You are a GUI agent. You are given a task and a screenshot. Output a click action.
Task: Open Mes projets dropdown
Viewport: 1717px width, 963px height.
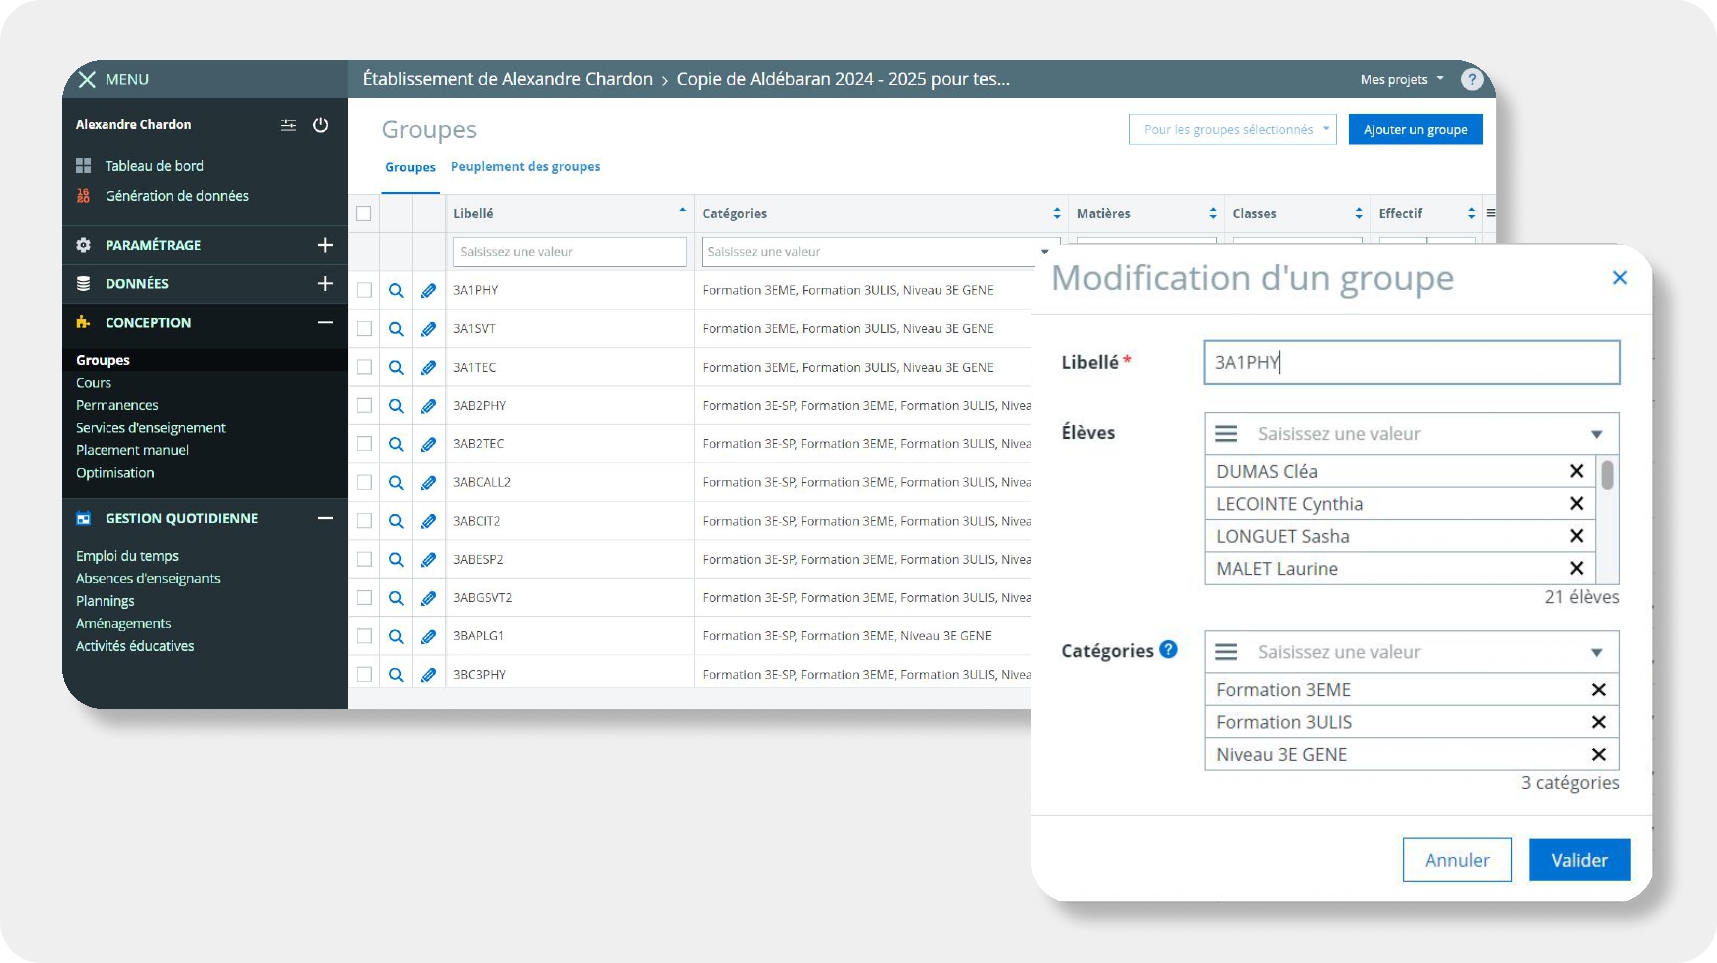pos(1402,79)
